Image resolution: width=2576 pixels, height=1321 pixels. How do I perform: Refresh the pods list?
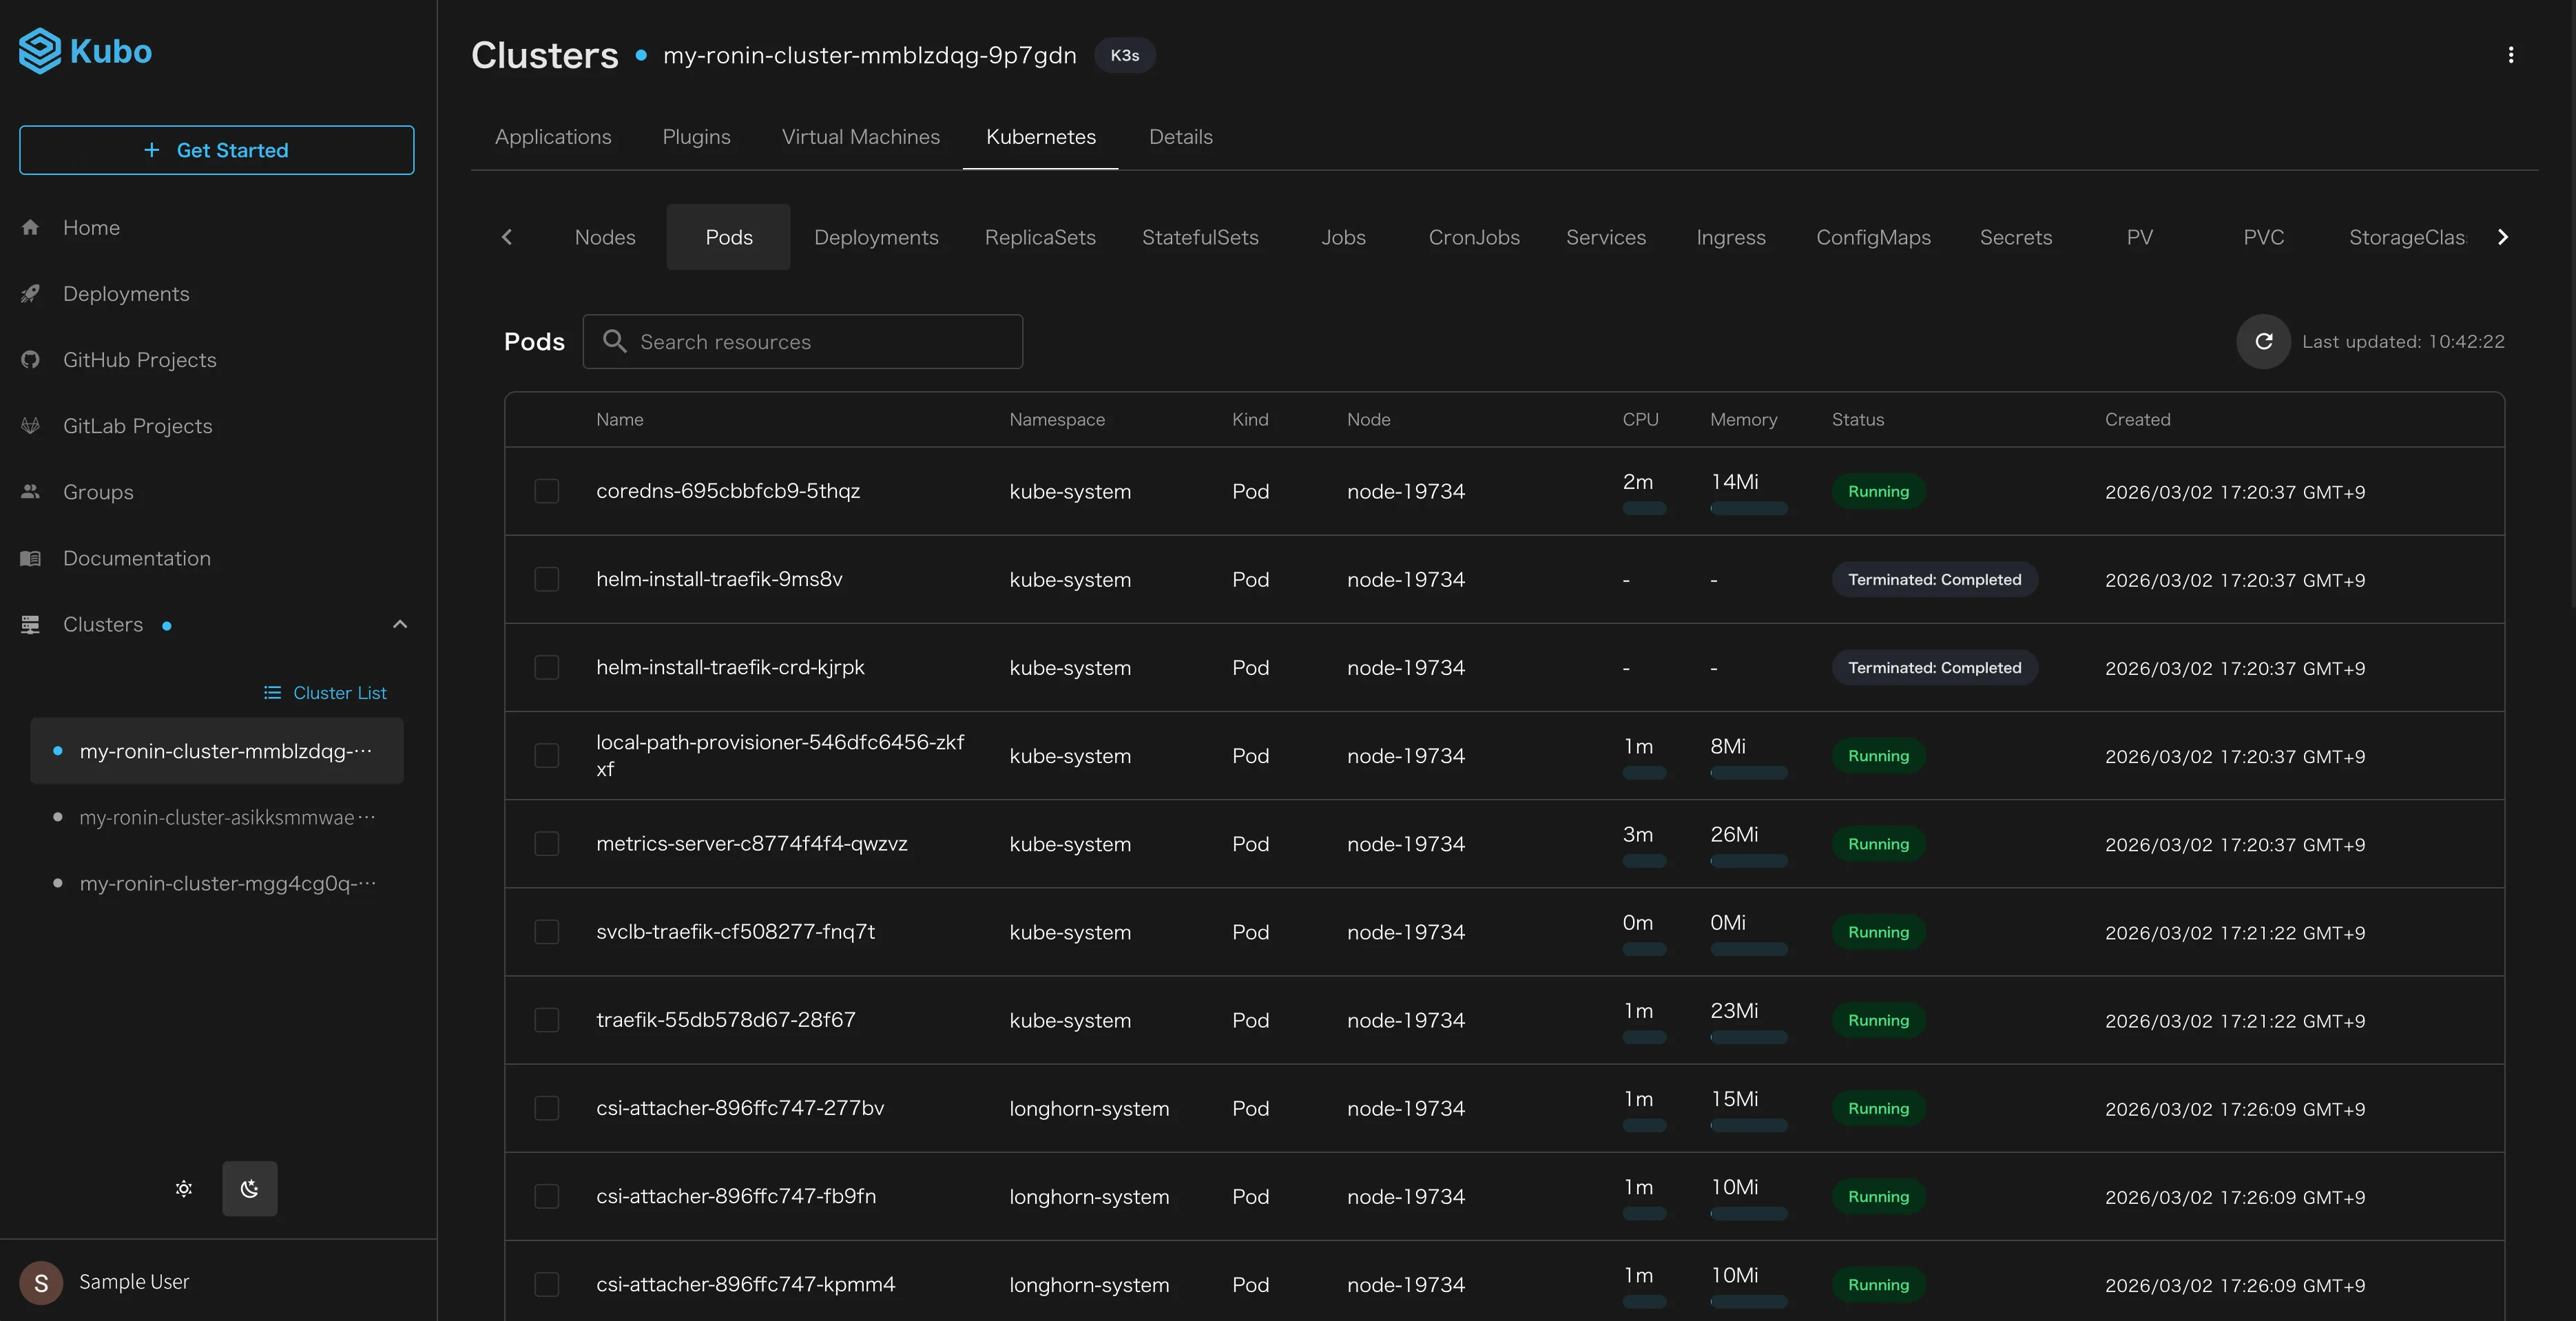[2264, 341]
